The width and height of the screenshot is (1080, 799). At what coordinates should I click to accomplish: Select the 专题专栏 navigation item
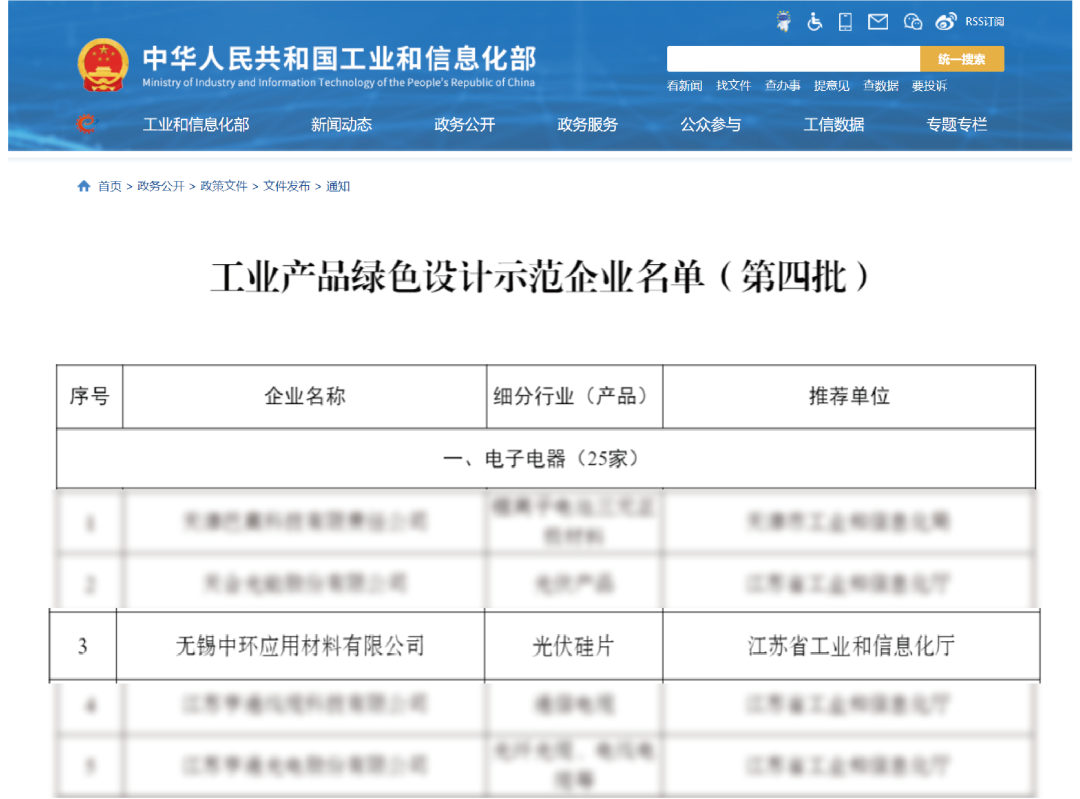[956, 125]
